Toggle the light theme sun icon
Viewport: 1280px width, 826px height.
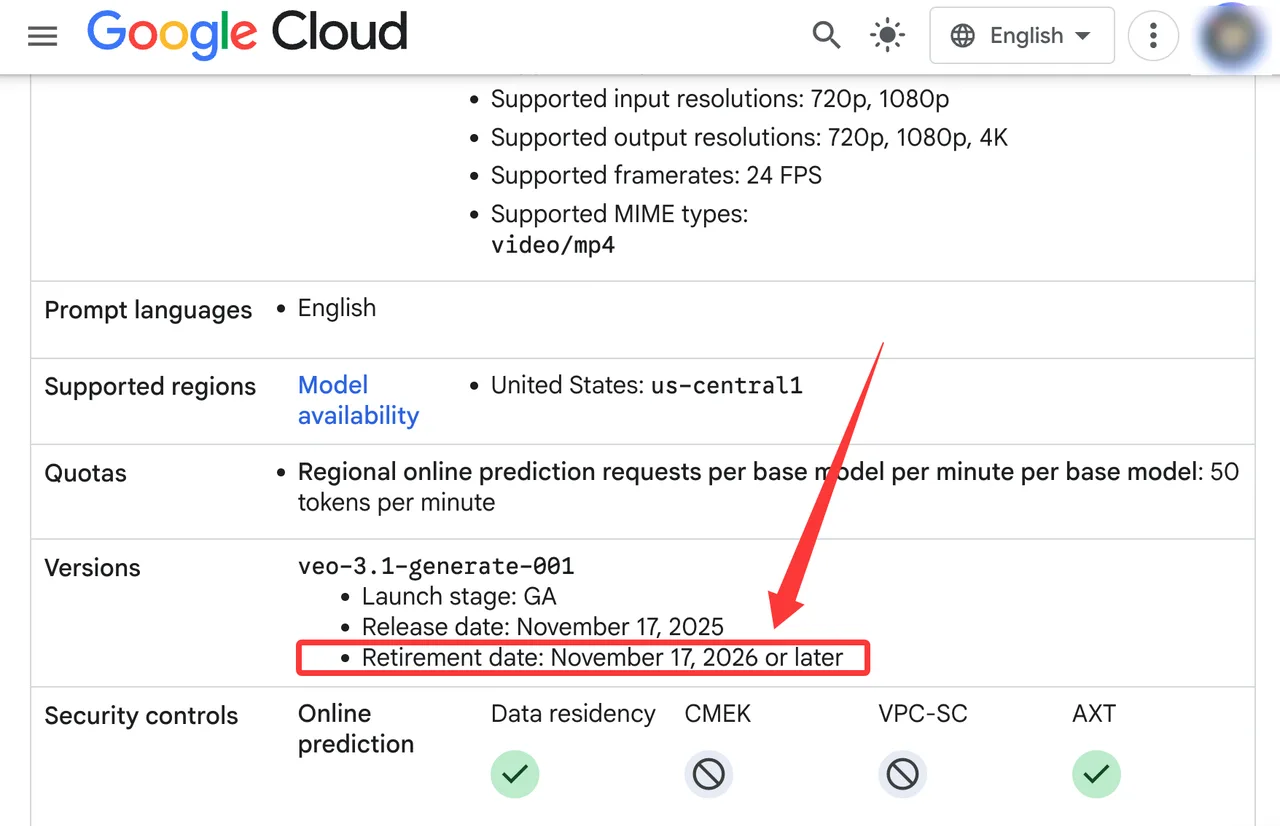click(887, 36)
